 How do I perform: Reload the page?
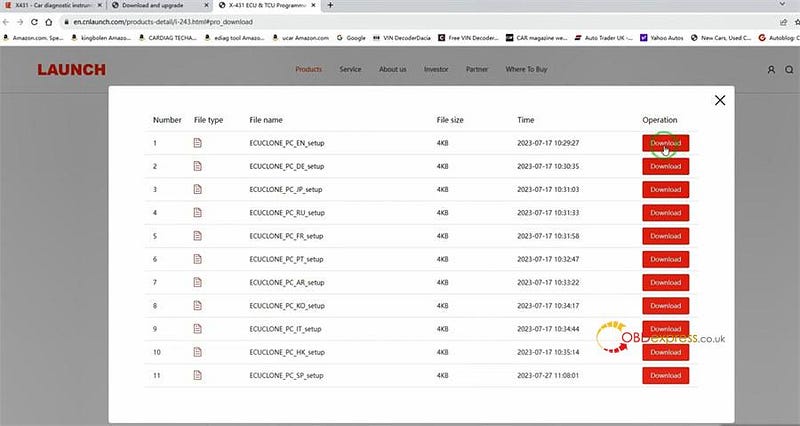[x=34, y=22]
